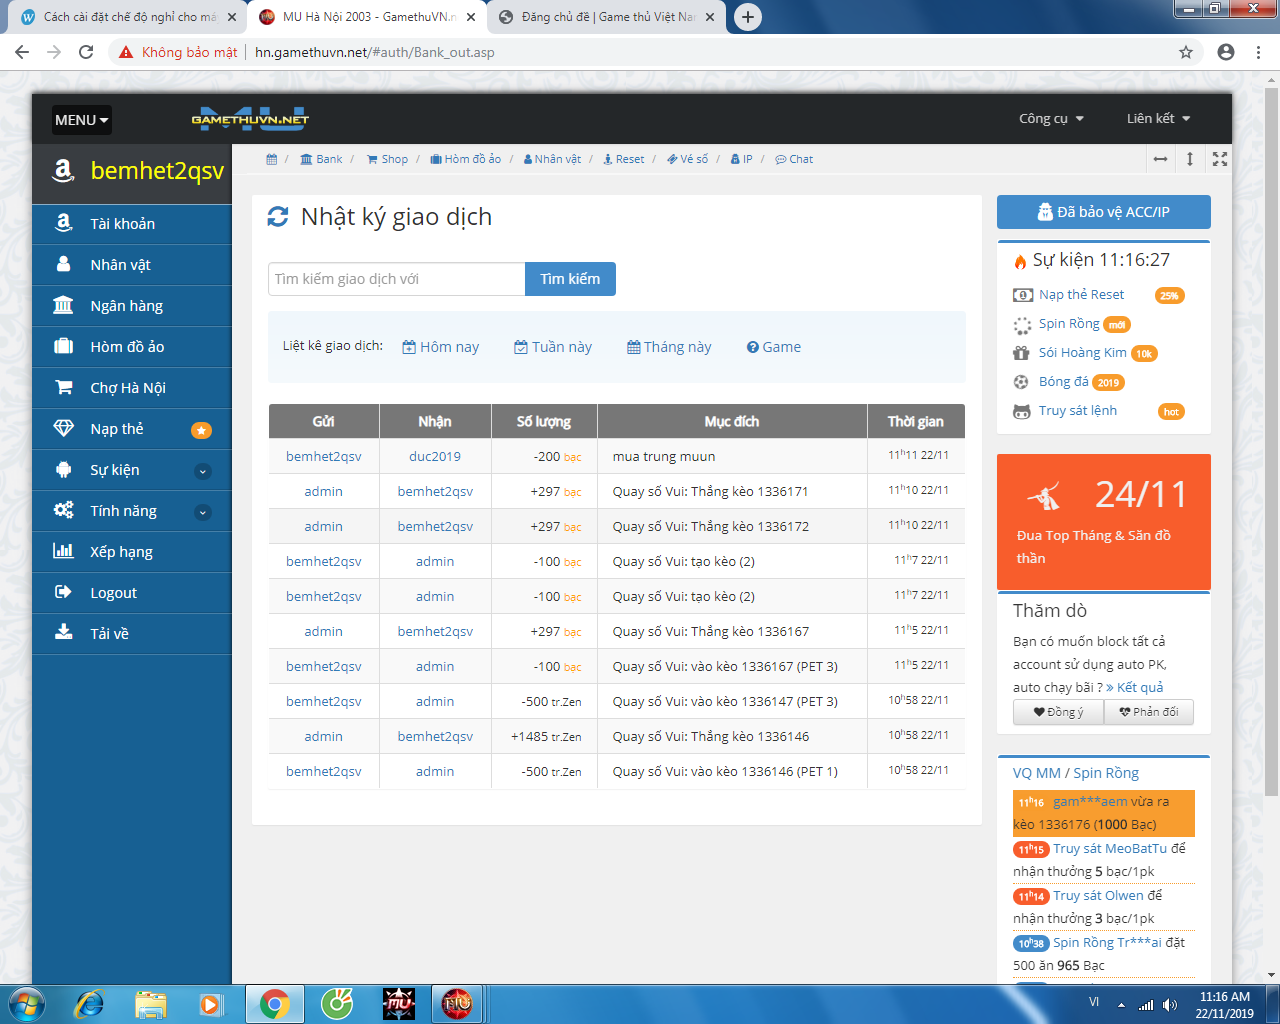Image resolution: width=1280 pixels, height=1024 pixels.
Task: Click the vertical resize arrows icon
Action: click(1190, 159)
